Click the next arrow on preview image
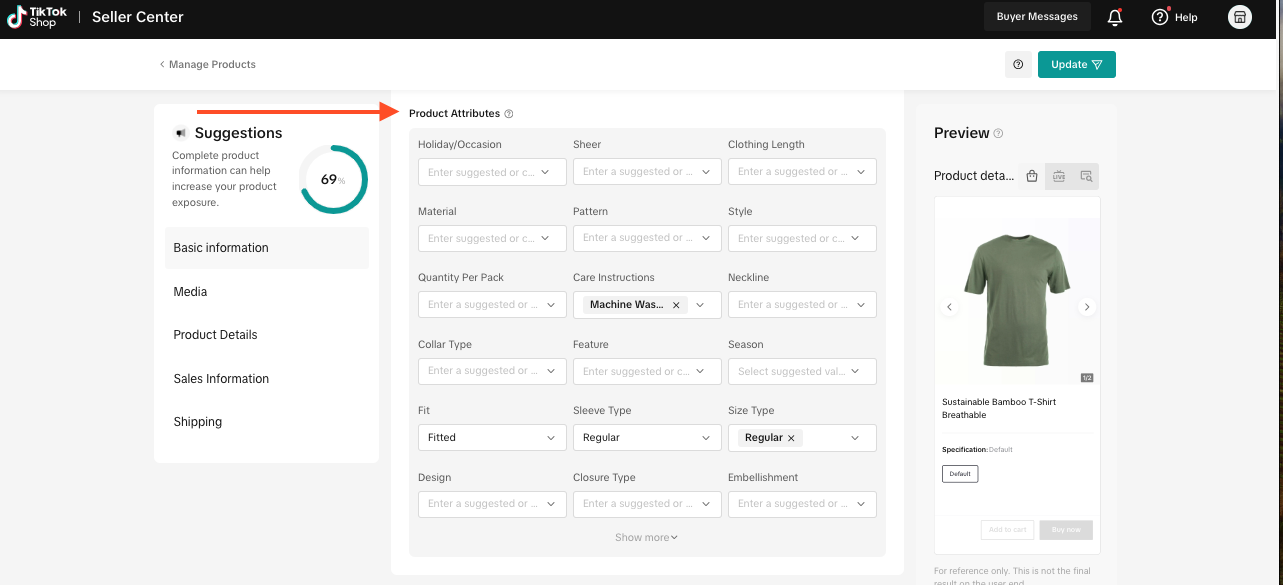 pyautogui.click(x=1086, y=307)
